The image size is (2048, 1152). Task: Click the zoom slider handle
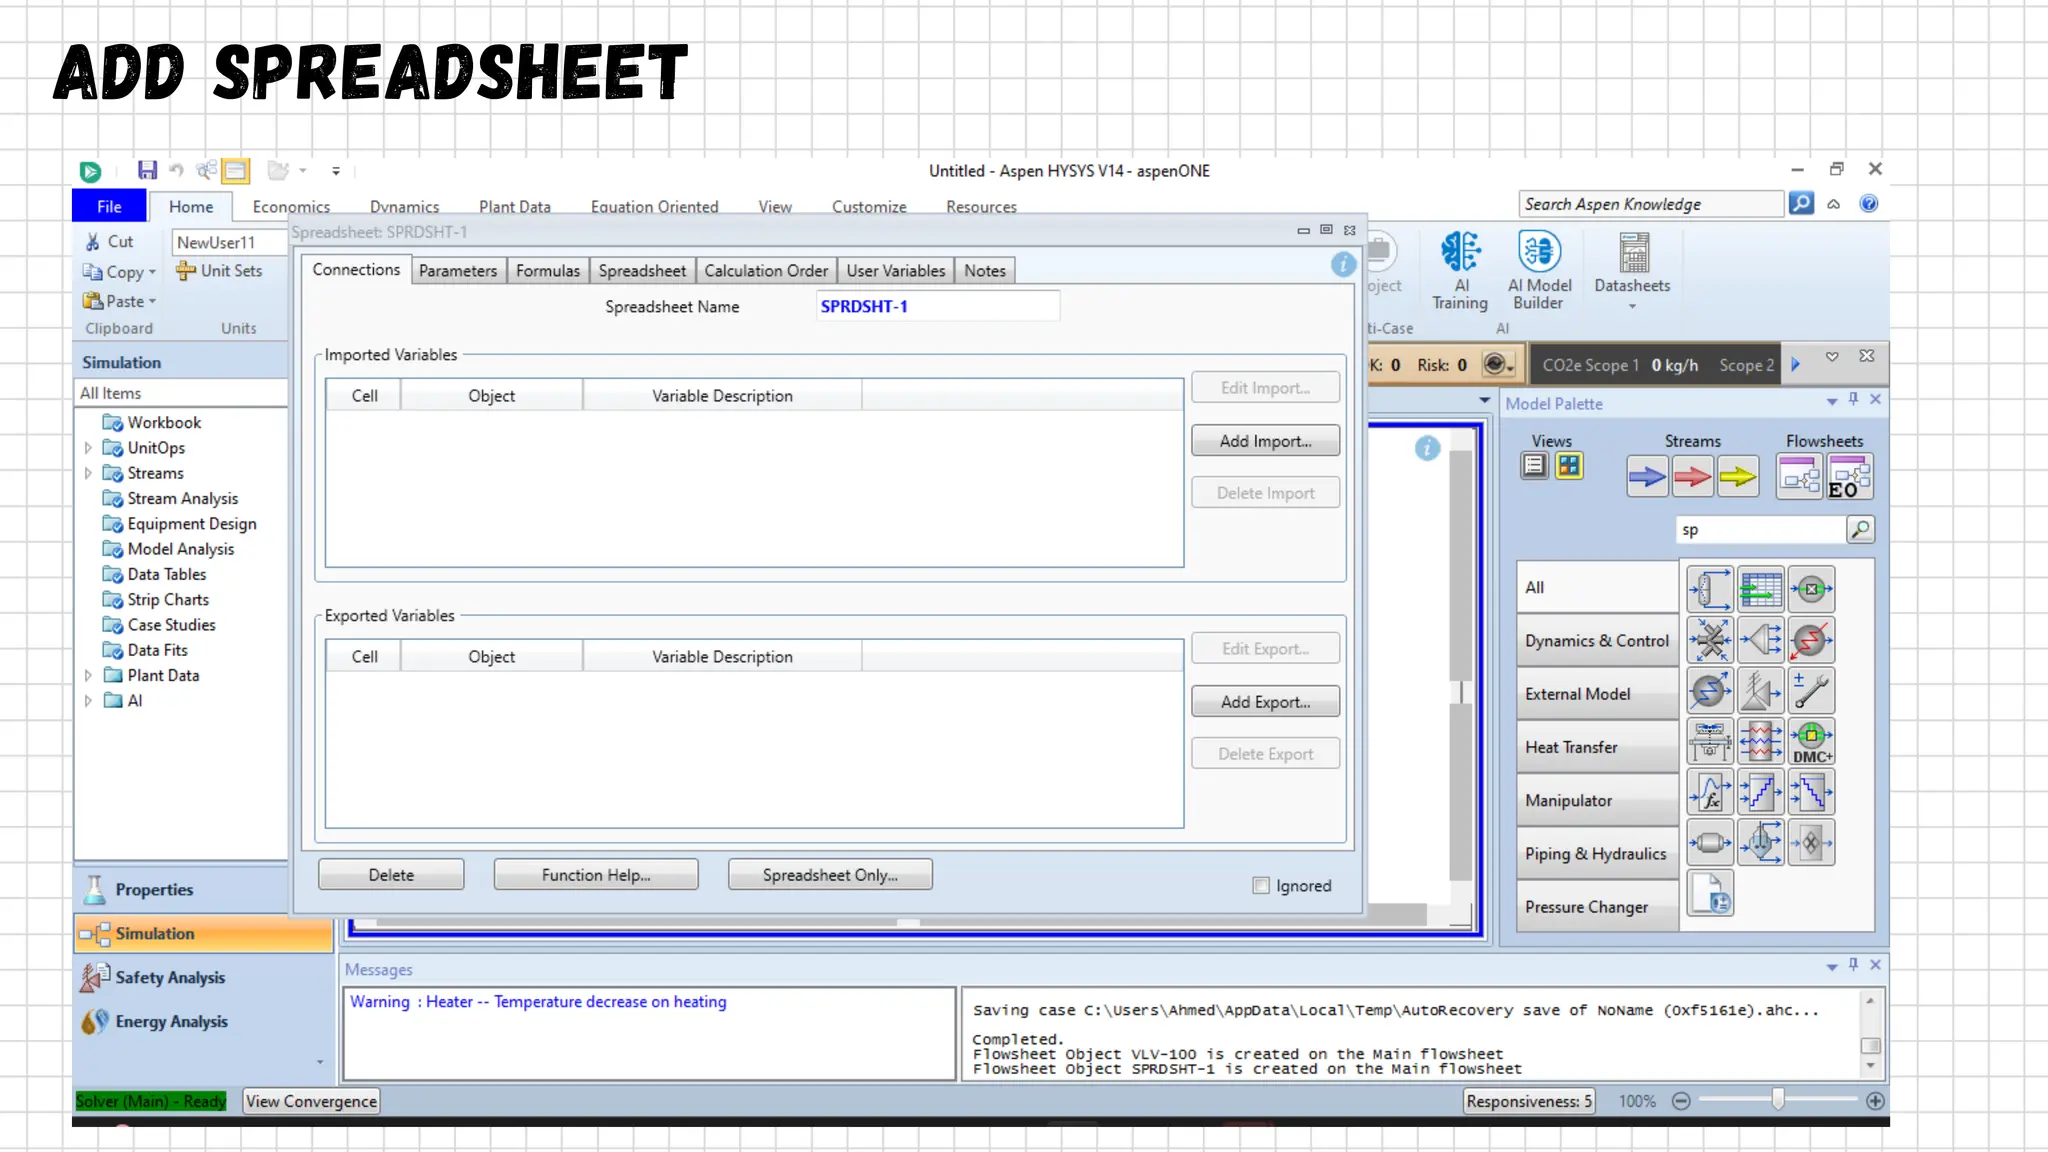pos(1777,1100)
